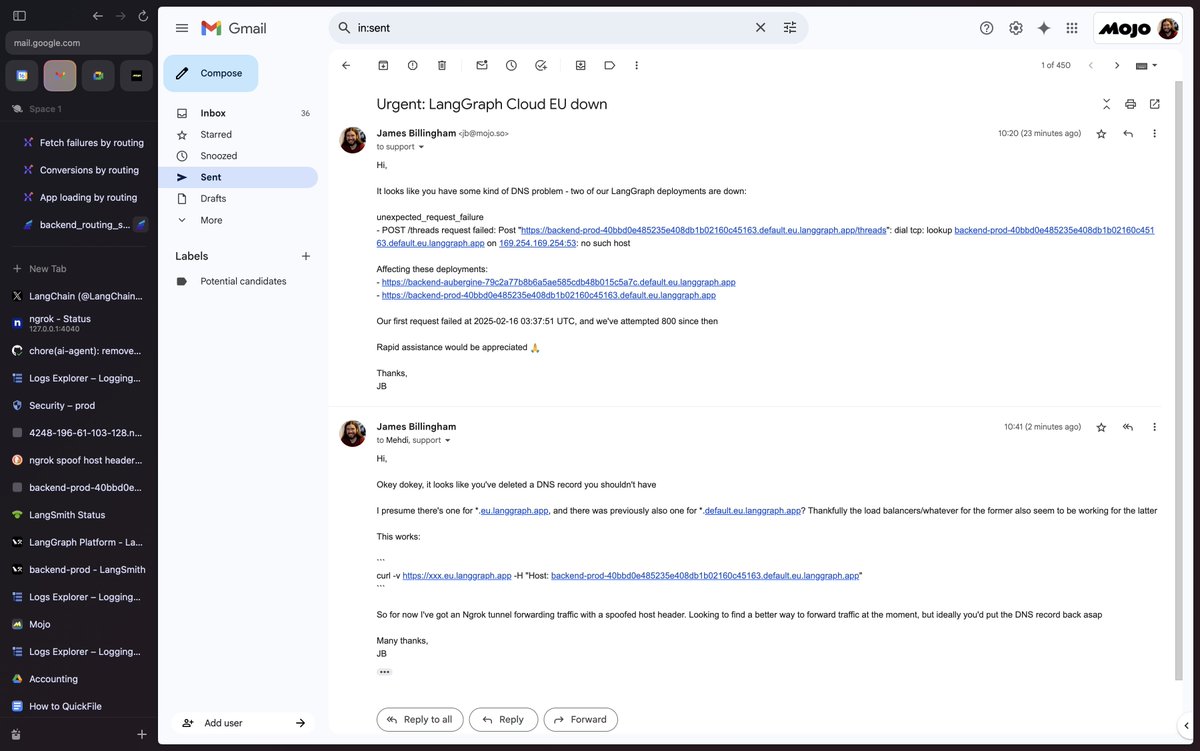Snooze this conversation

511,65
